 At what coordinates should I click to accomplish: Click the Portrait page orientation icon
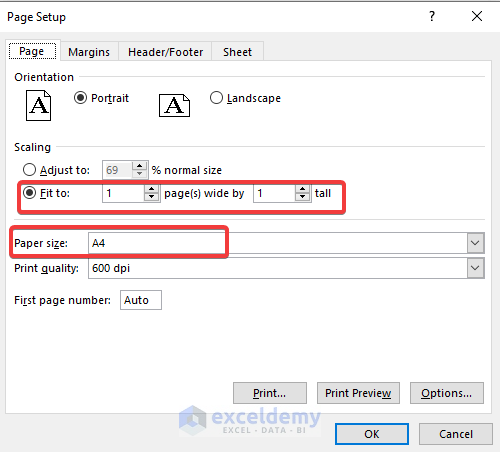(x=39, y=105)
